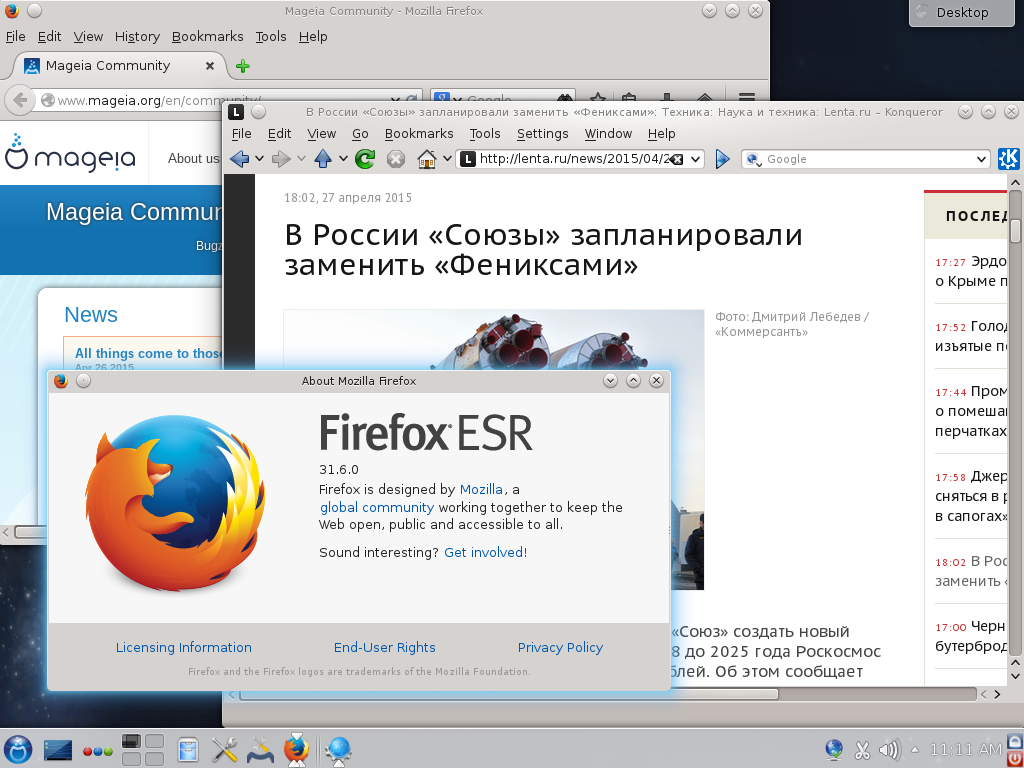Go up one level with Konqueror's up arrow
The image size is (1024, 768).
pos(323,159)
